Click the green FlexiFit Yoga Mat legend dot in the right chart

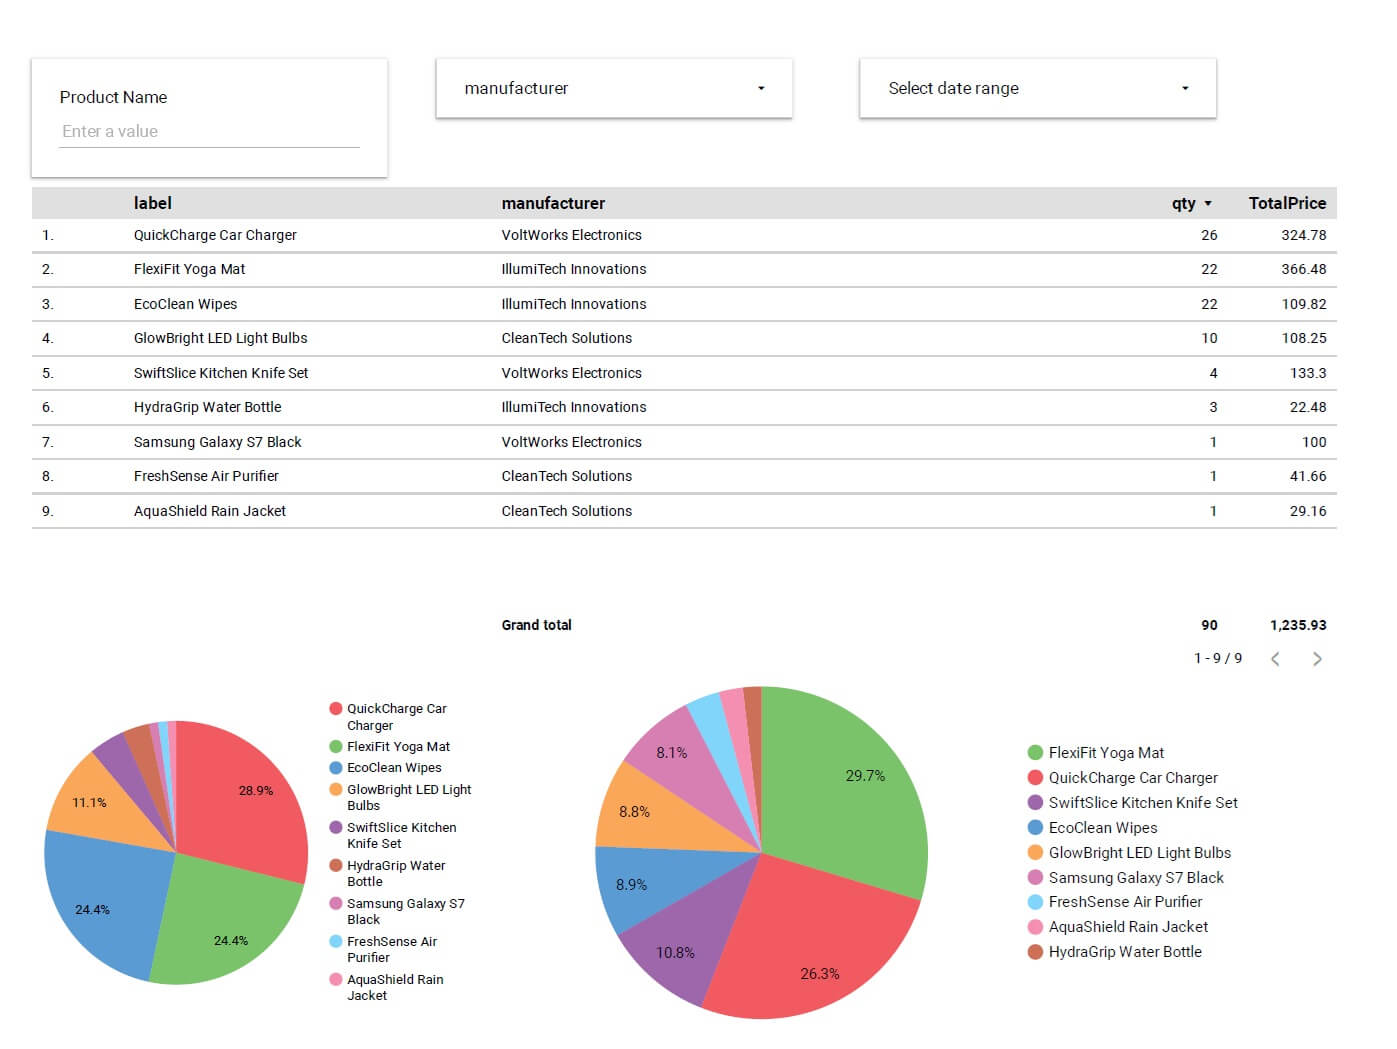coord(1035,753)
